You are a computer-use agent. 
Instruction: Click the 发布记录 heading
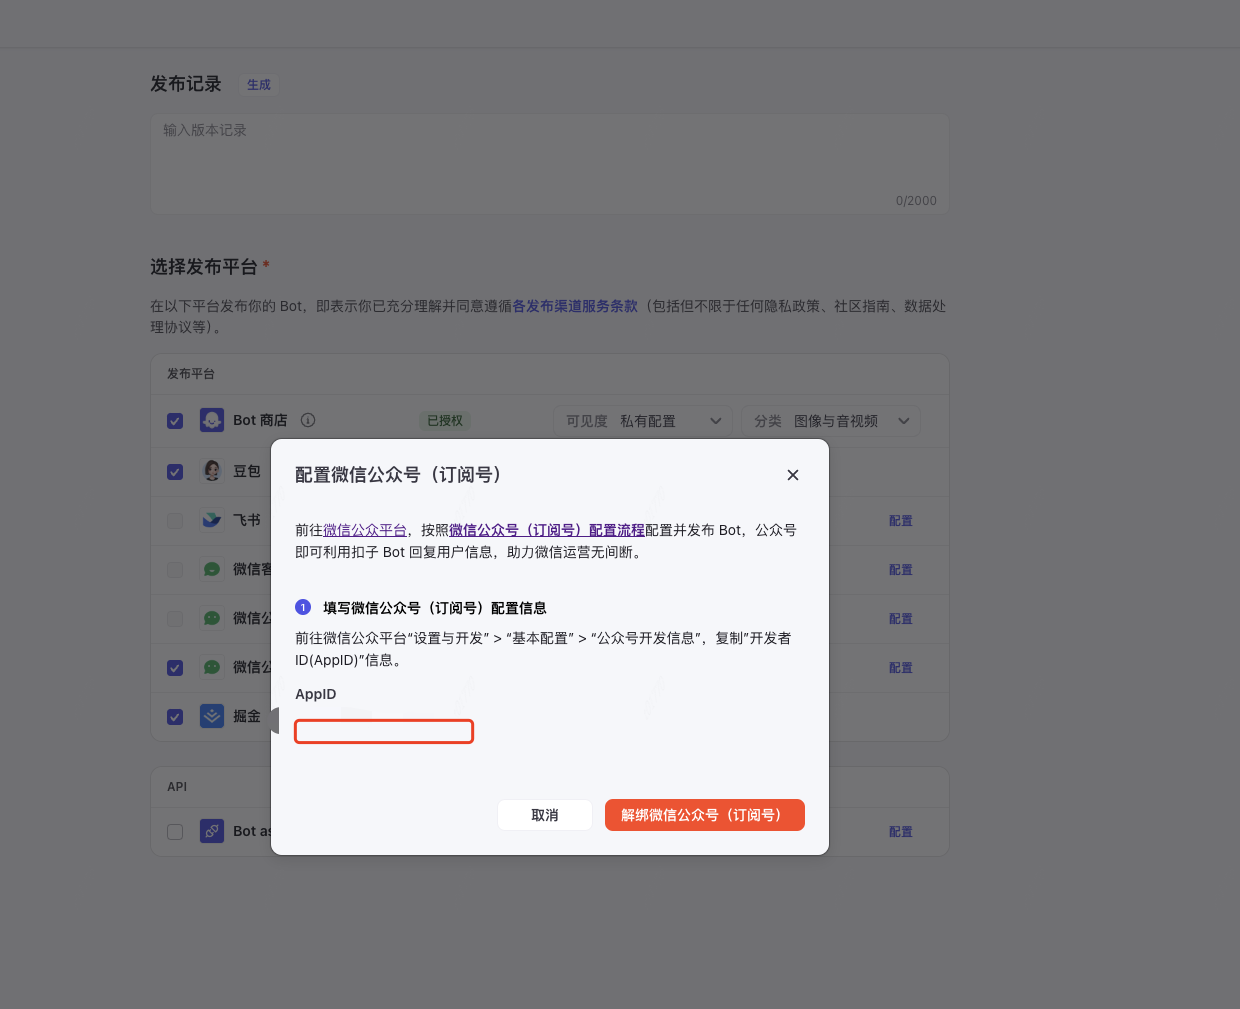[x=186, y=84]
